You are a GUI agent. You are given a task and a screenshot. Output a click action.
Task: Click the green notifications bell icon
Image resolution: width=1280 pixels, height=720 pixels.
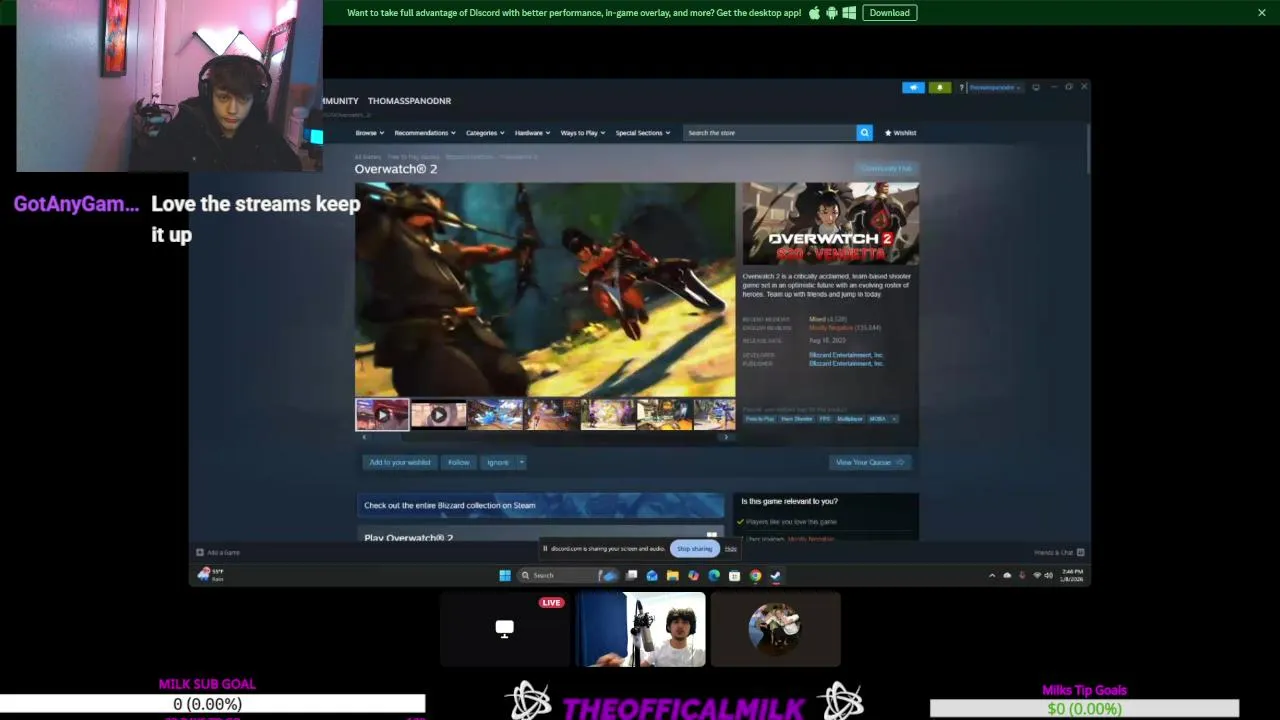click(x=939, y=88)
